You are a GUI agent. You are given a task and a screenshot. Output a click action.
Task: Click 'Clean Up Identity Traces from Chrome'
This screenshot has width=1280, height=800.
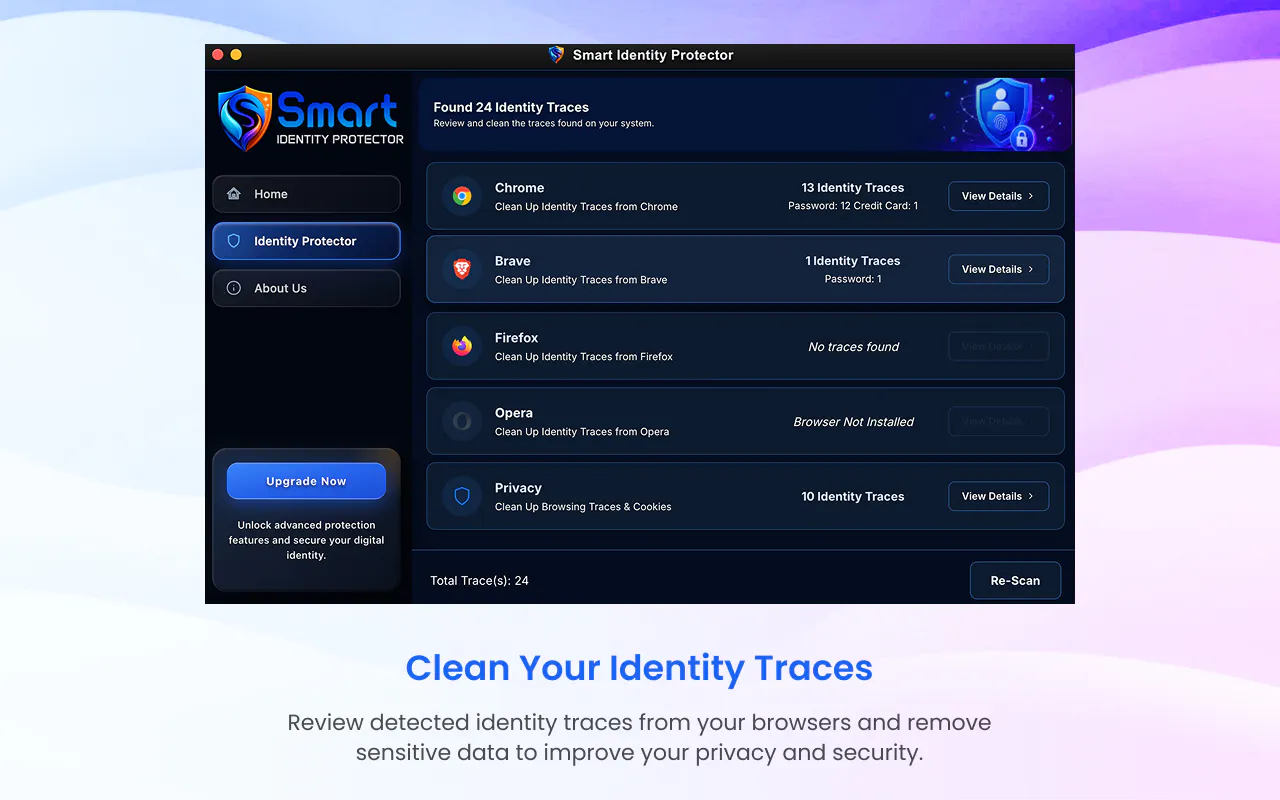586,207
